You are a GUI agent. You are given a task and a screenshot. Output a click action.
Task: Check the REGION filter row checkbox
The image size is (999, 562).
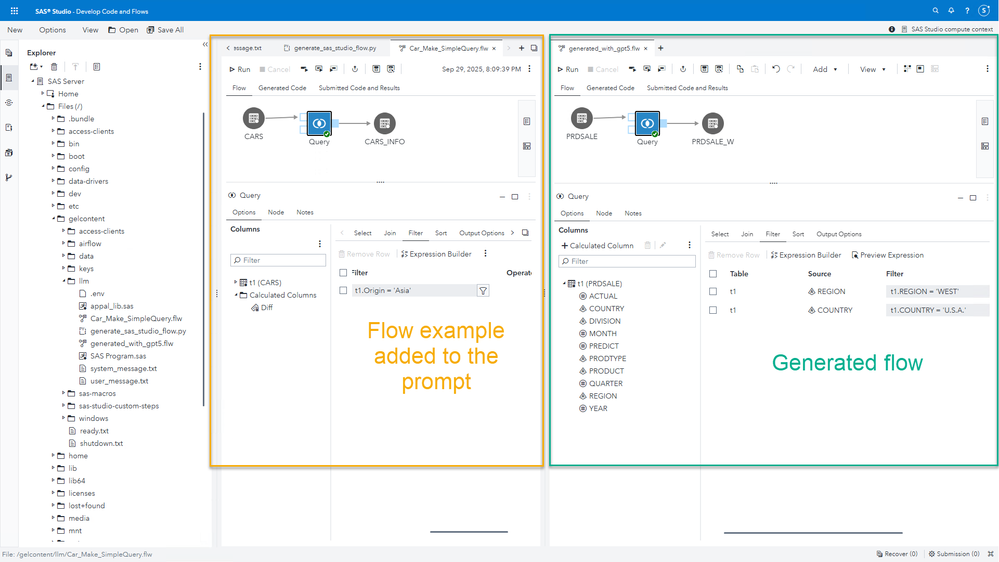(x=713, y=291)
